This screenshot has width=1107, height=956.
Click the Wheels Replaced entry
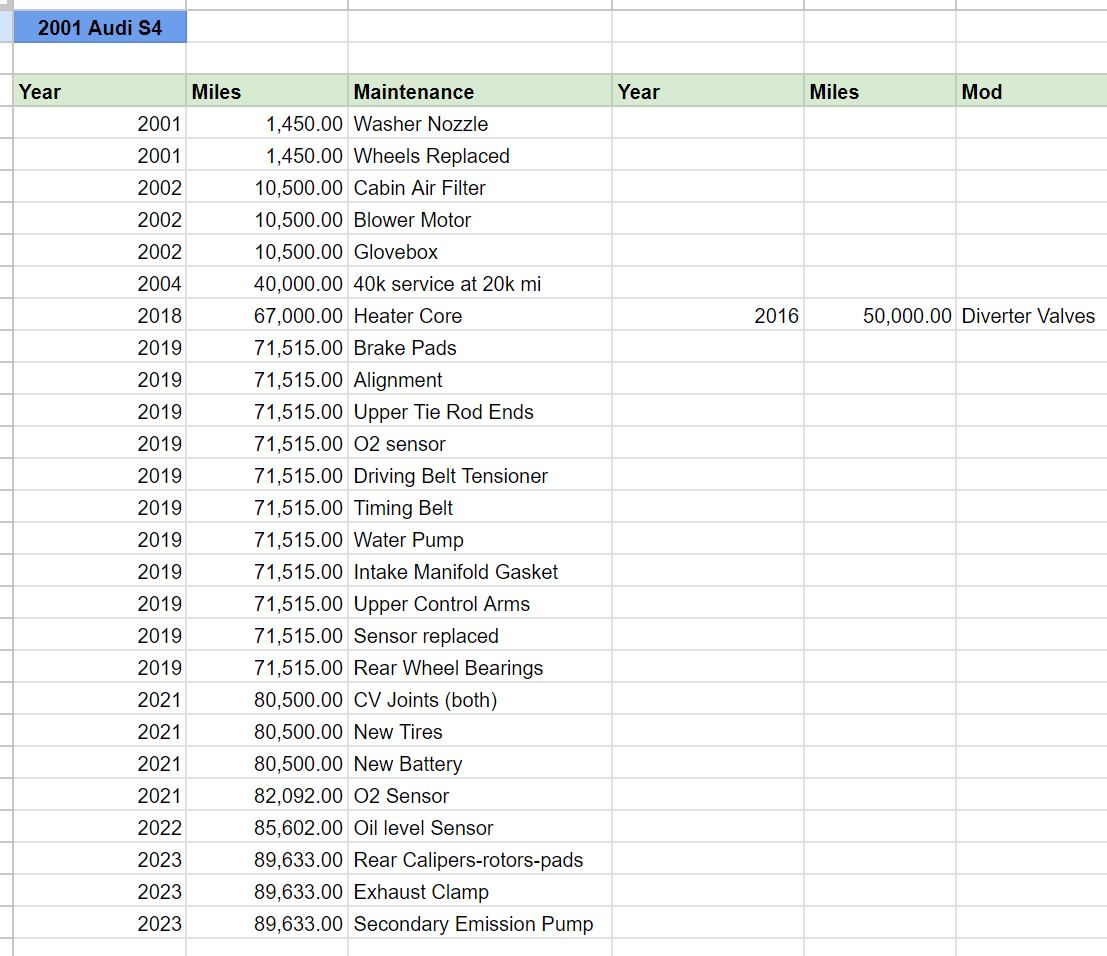tap(480, 155)
